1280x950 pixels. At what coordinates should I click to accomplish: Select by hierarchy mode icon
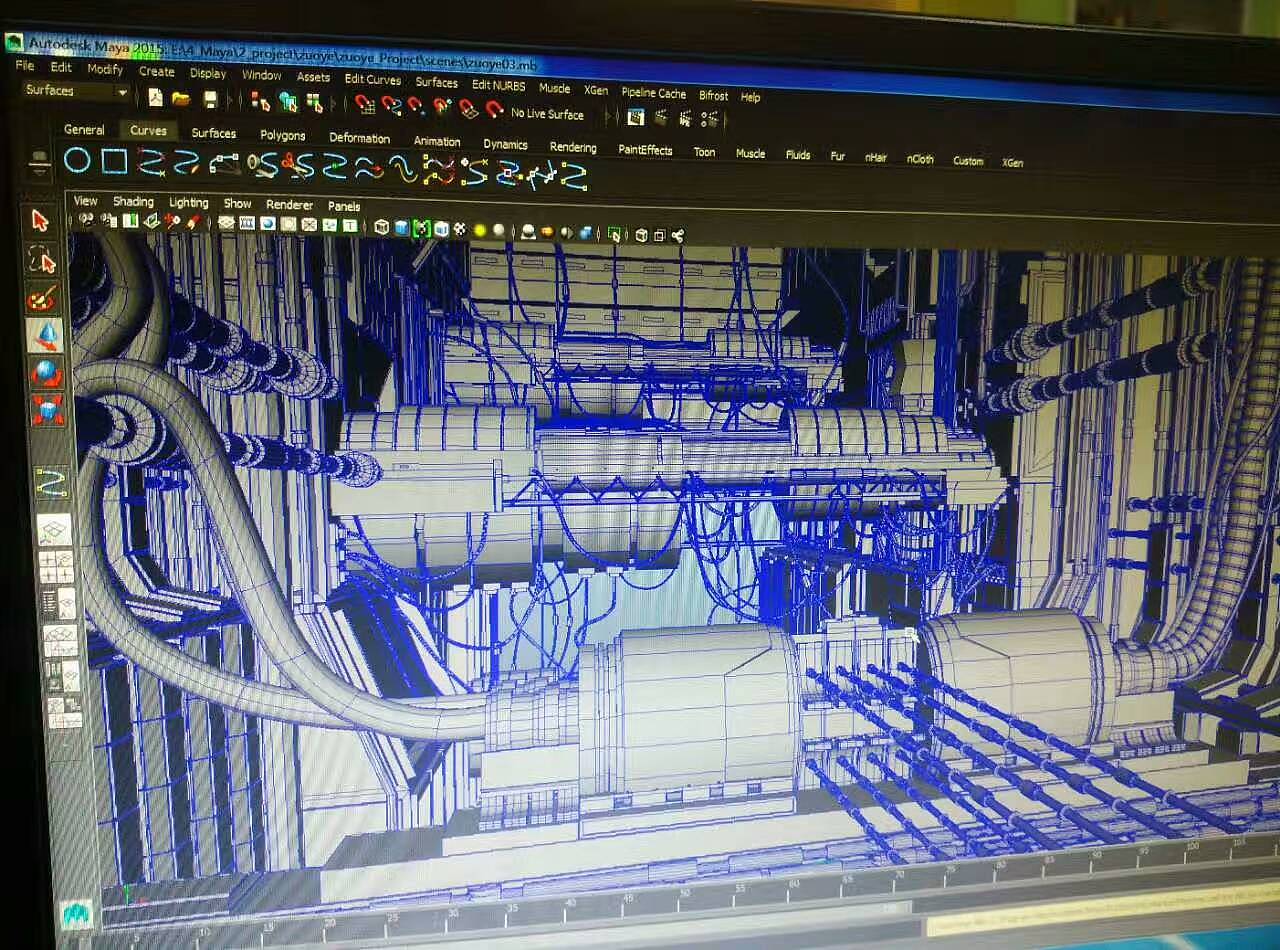click(261, 101)
